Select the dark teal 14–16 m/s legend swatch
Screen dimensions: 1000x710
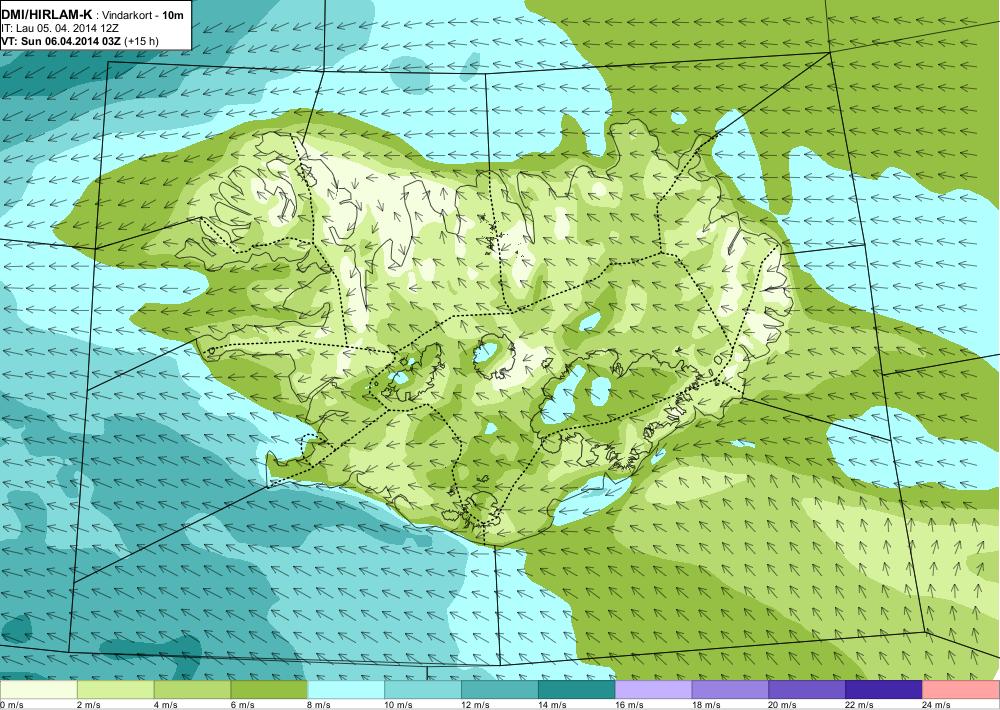coord(577,690)
